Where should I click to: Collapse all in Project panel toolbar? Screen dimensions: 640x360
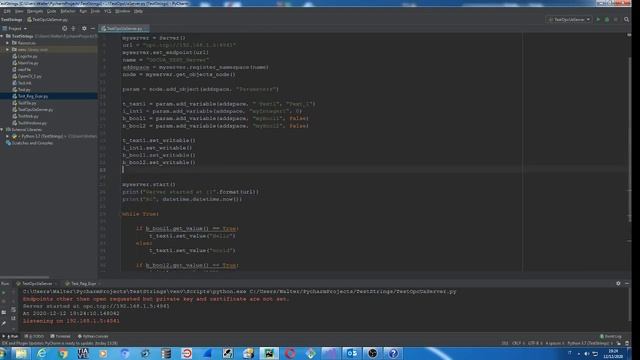pyautogui.click(x=73, y=29)
